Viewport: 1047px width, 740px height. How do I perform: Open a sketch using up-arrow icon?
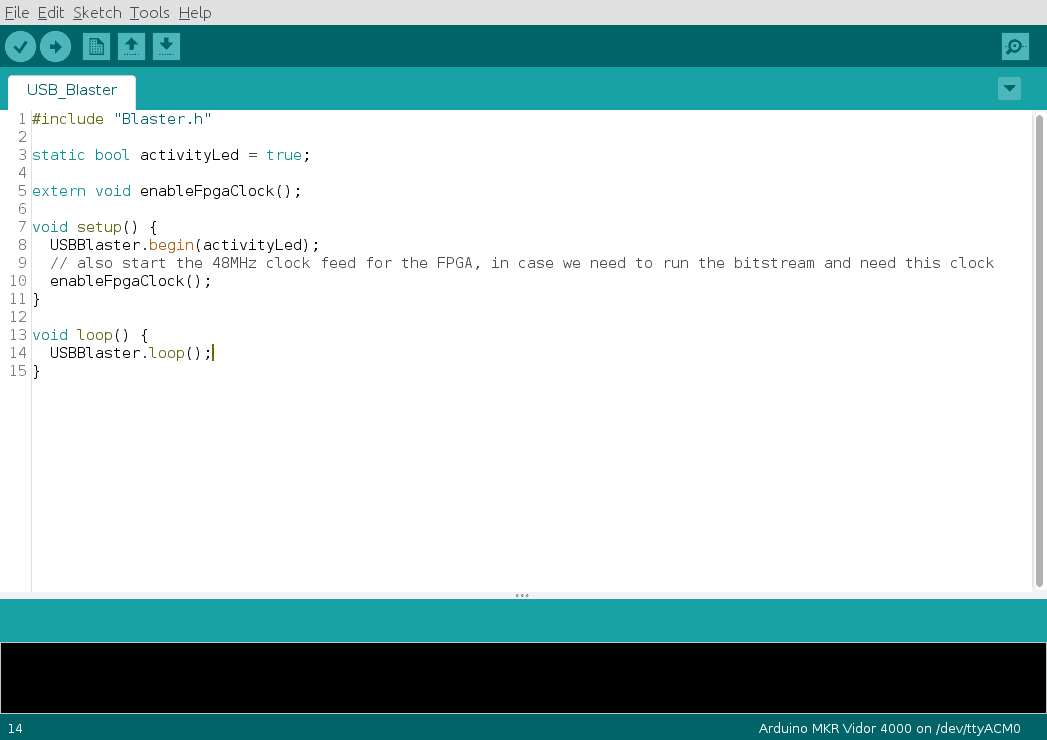click(131, 46)
